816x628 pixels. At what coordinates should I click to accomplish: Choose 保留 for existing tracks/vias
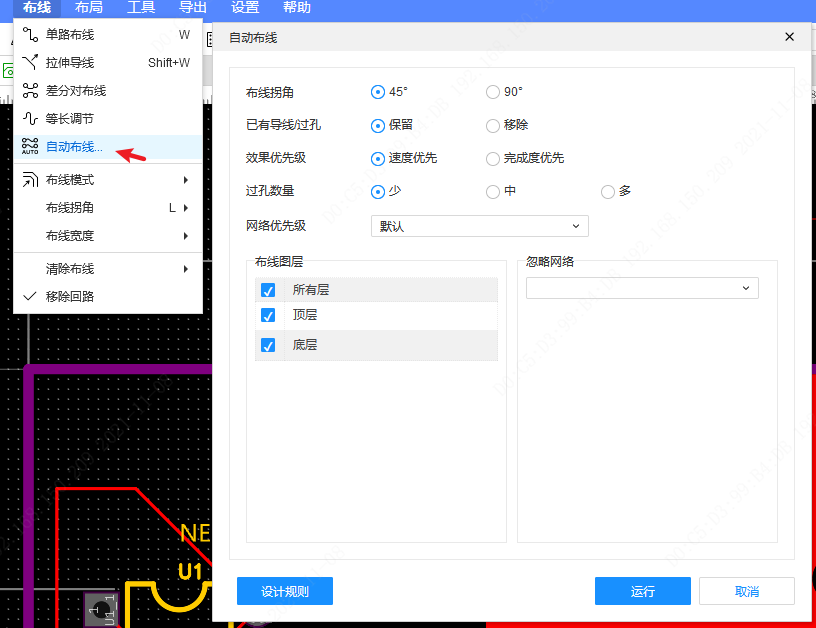(x=378, y=125)
